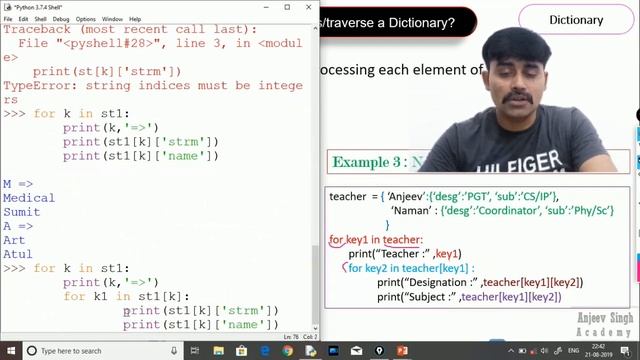640x360 pixels.
Task: Click the ENG language indicator
Action: (573, 351)
